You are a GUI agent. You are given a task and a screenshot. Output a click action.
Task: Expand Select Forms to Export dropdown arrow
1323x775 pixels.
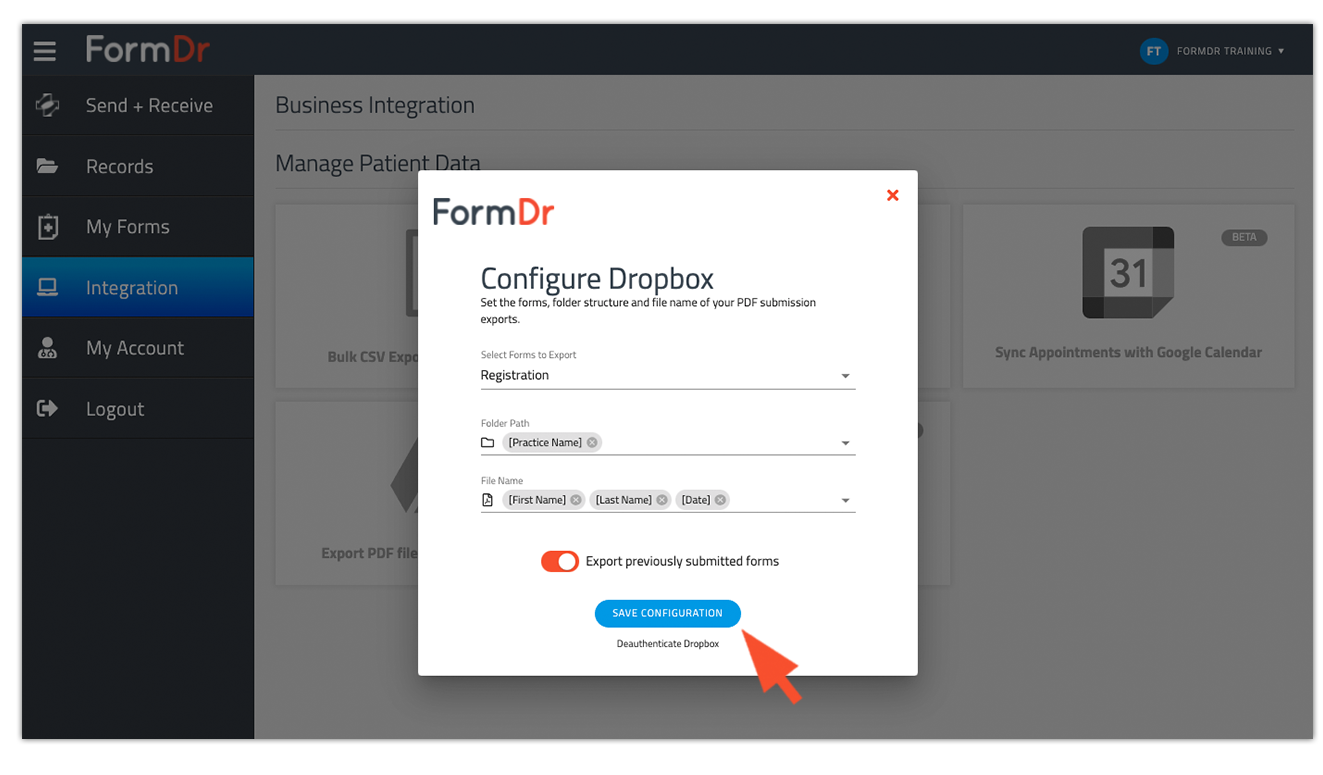(846, 376)
